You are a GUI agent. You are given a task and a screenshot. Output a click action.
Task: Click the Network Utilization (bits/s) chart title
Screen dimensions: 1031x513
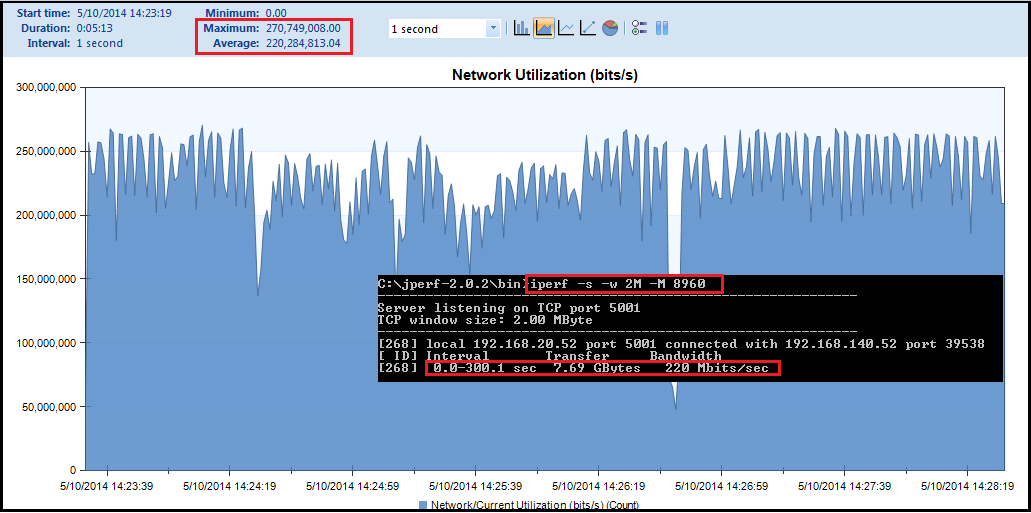click(545, 75)
